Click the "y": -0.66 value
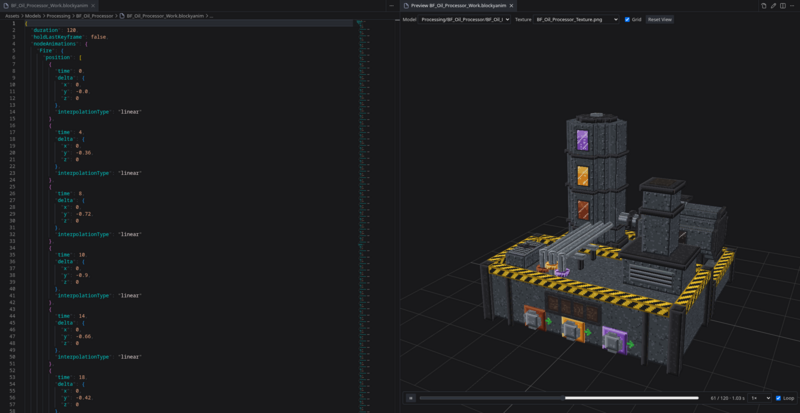 pyautogui.click(x=85, y=336)
